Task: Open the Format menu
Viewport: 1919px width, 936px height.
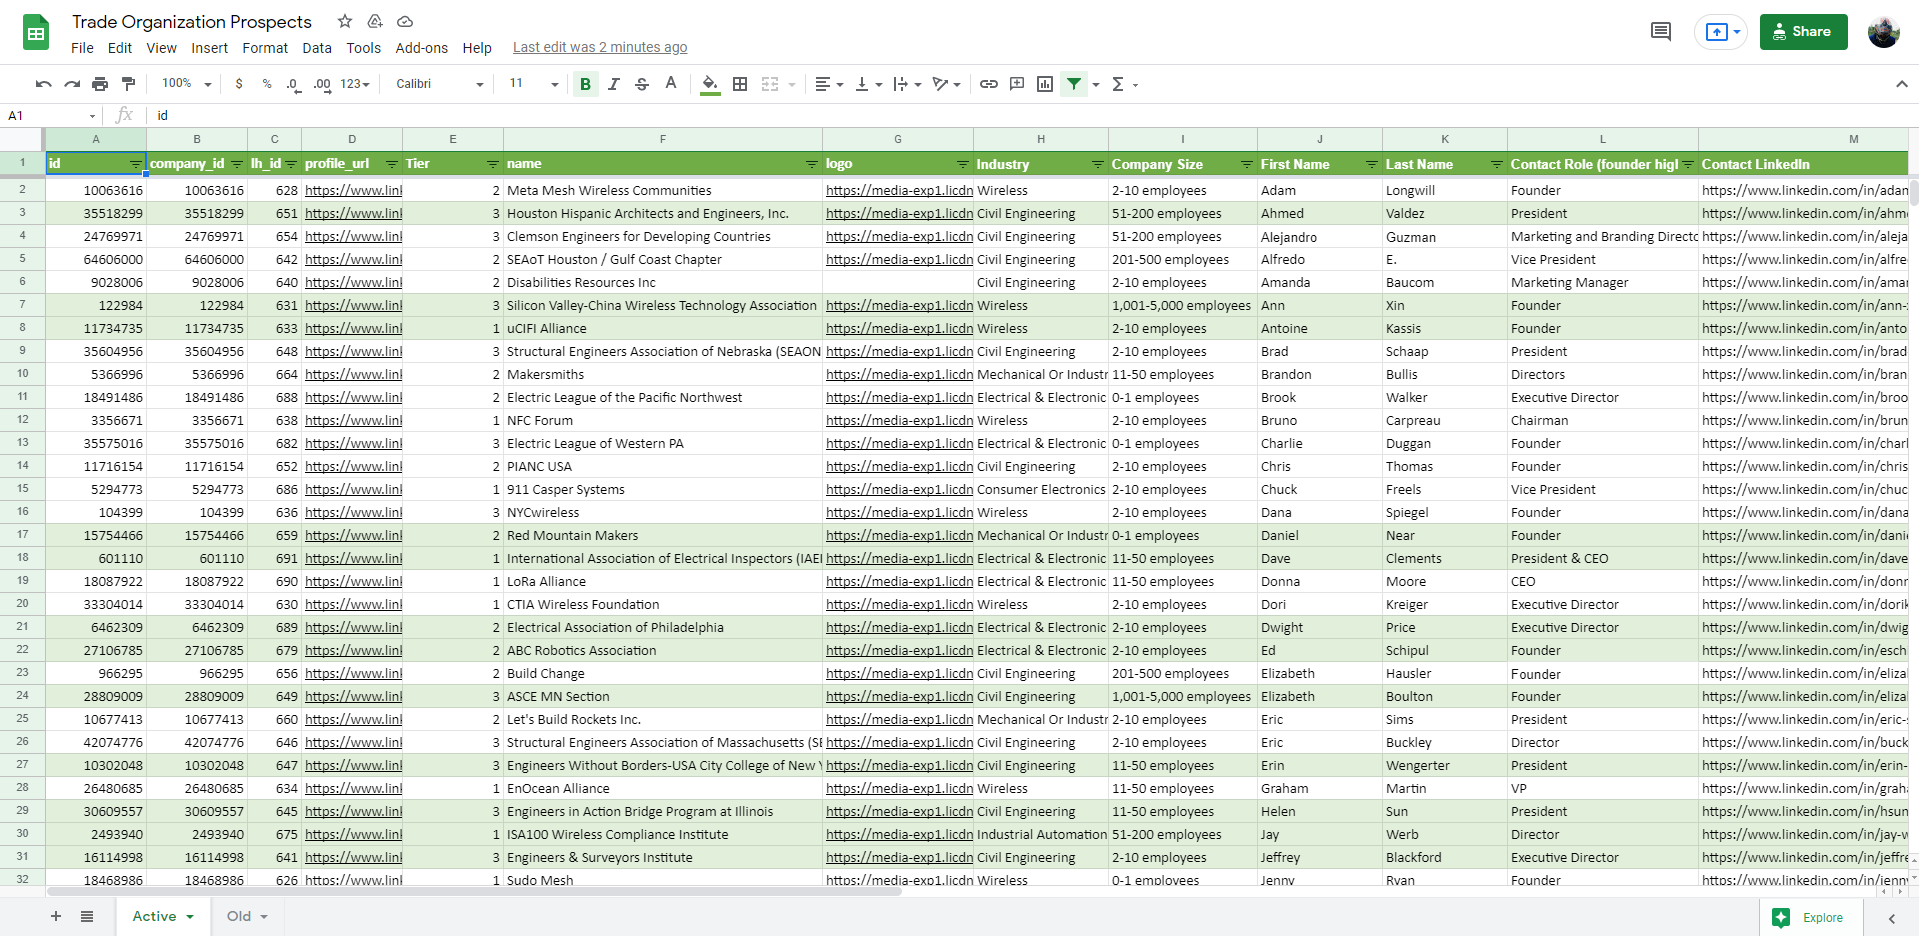Action: 265,48
